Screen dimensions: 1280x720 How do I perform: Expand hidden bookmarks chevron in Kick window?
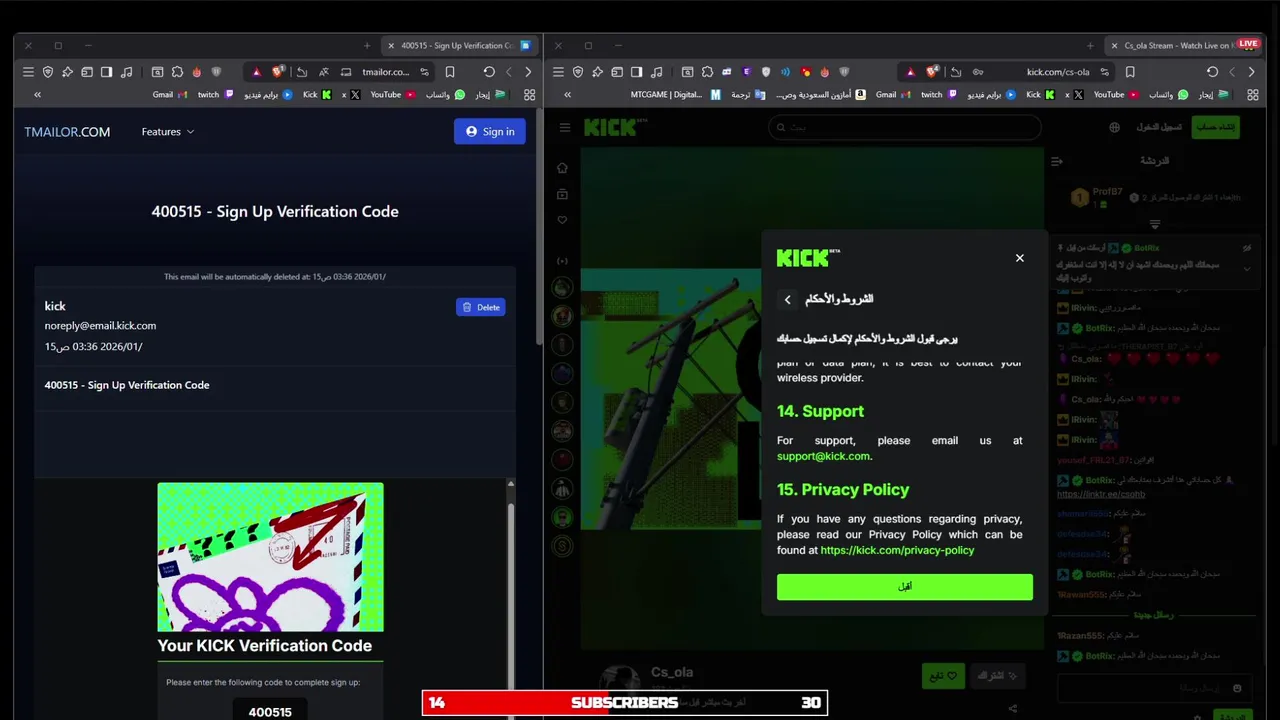pos(567,95)
